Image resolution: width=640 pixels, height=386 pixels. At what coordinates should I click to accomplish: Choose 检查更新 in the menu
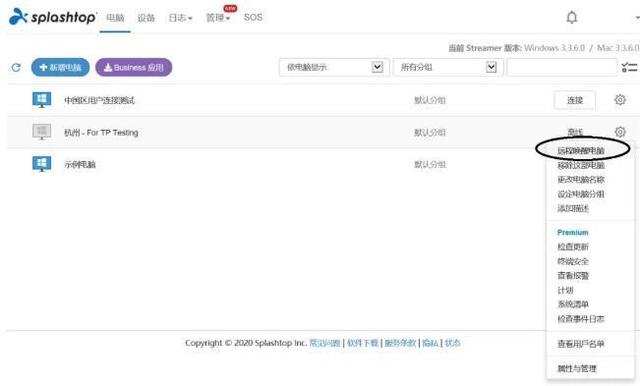pyautogui.click(x=573, y=247)
